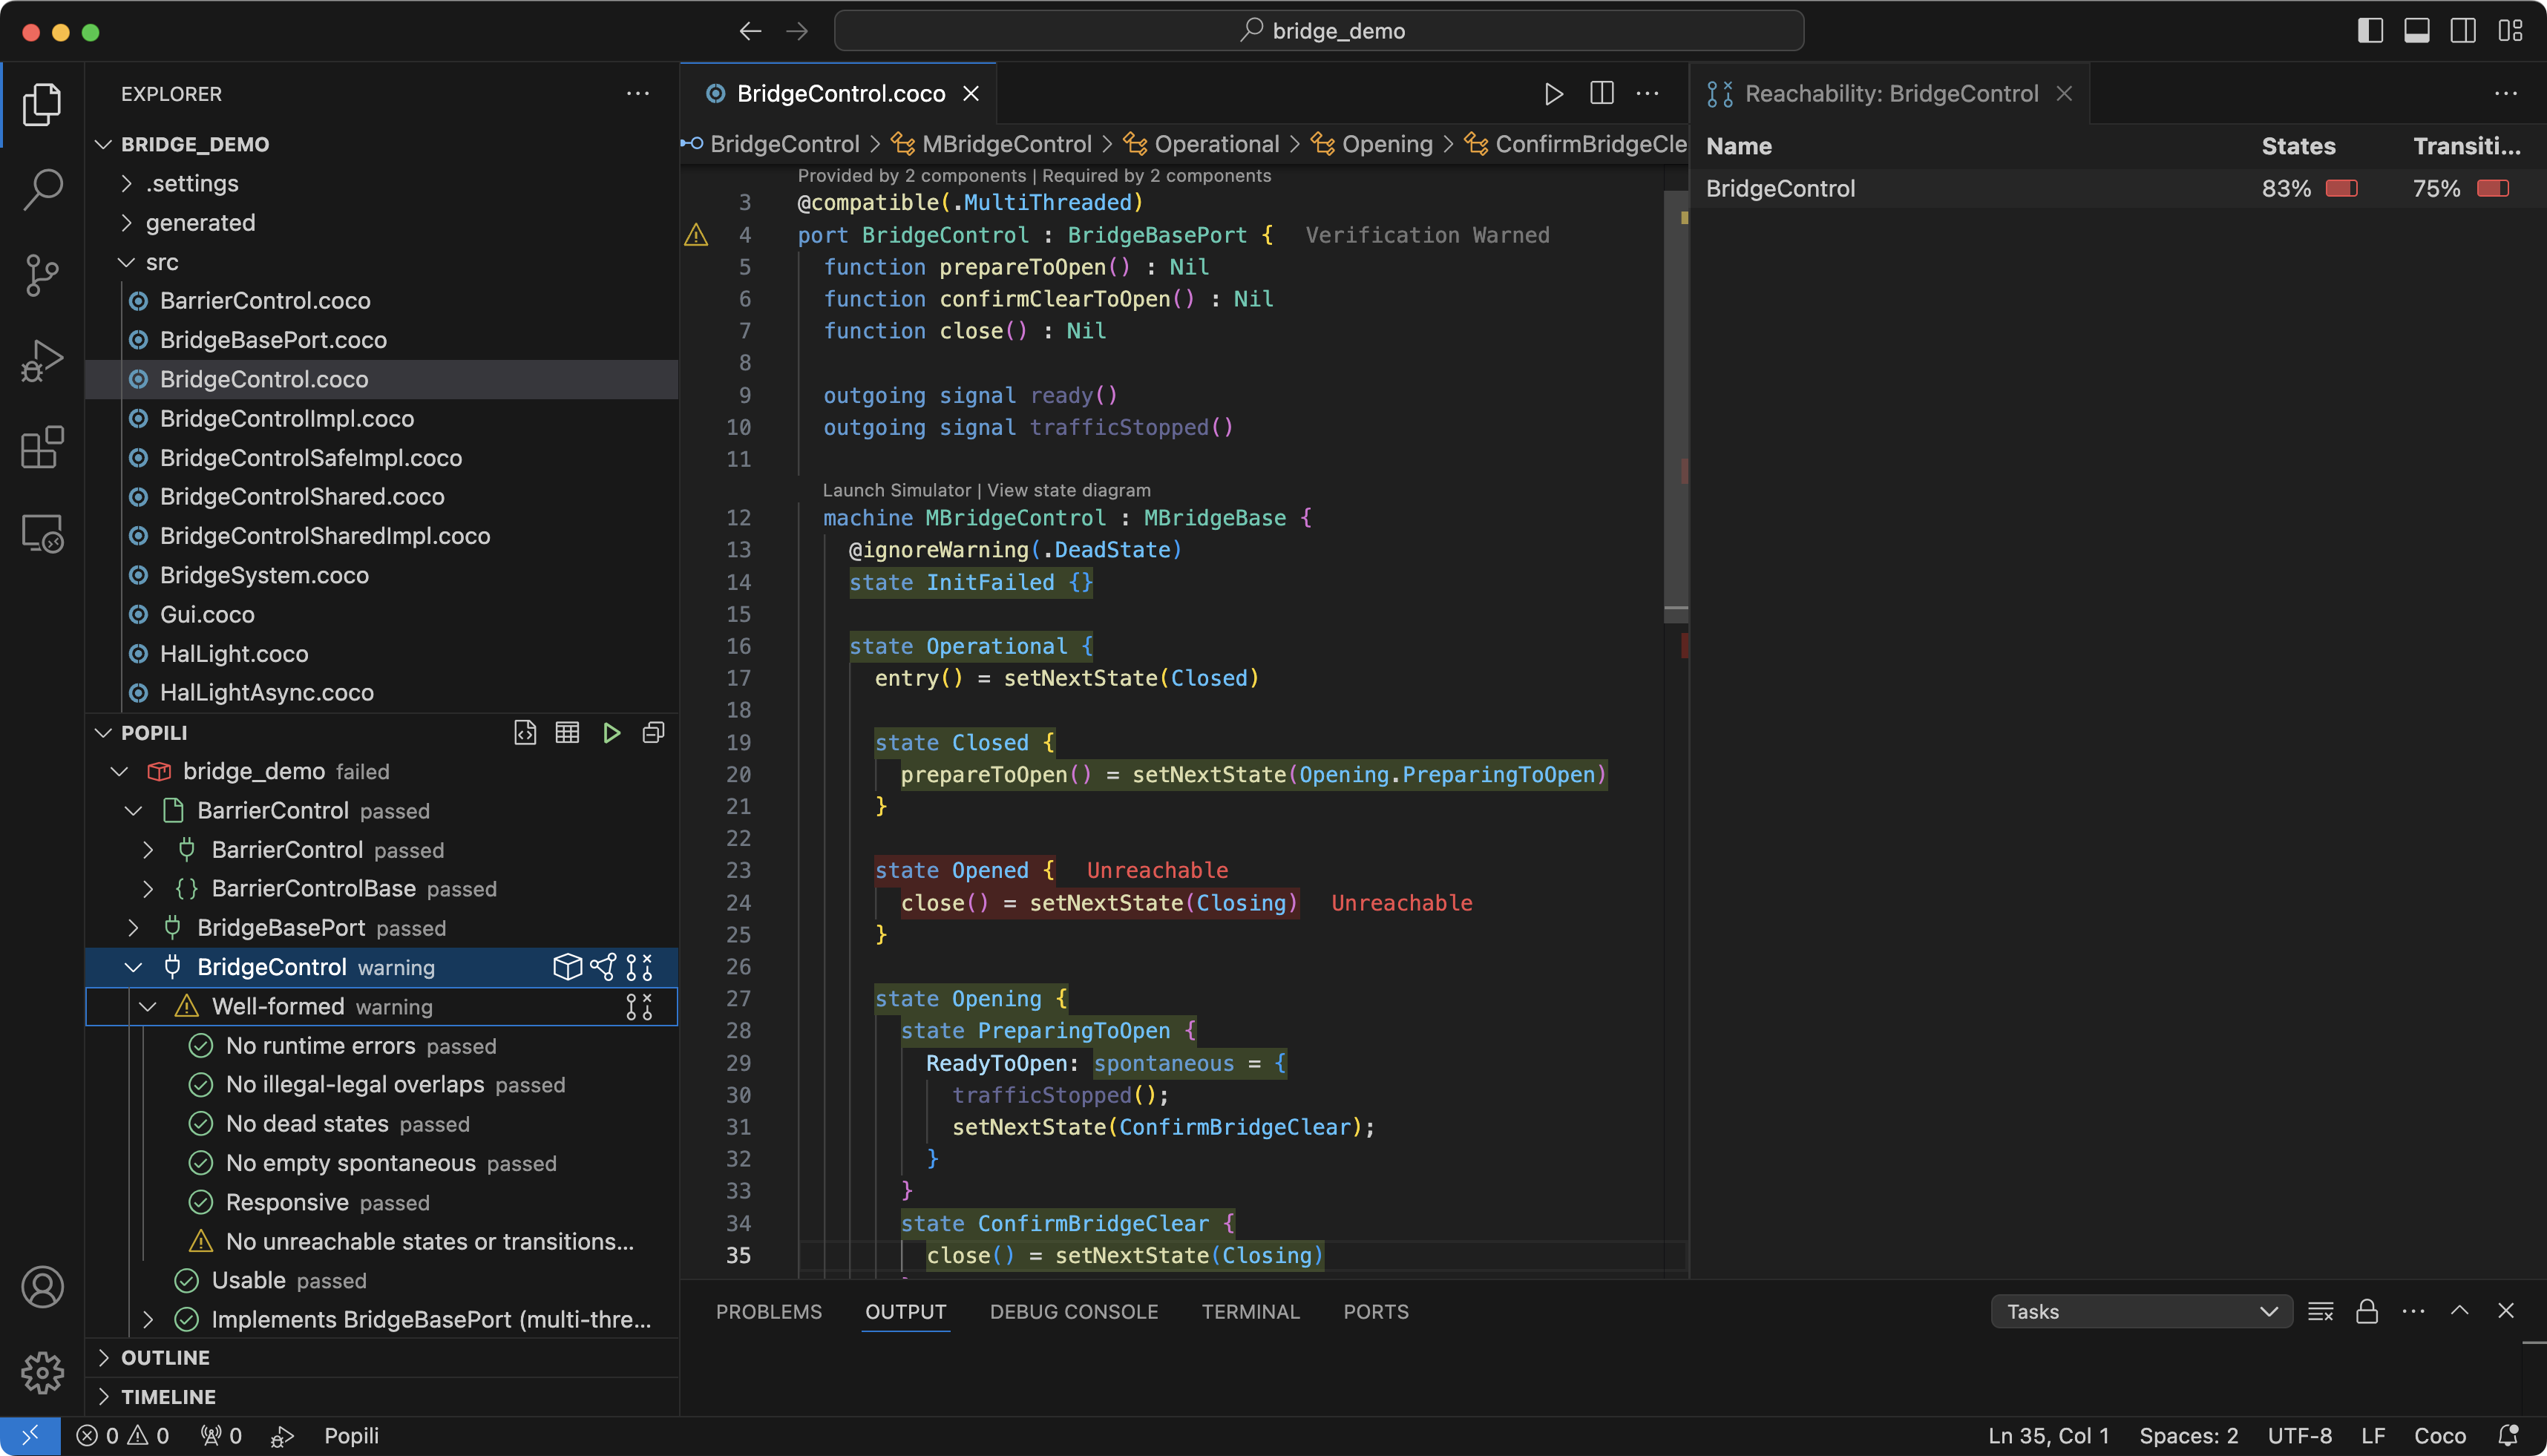Expand the BarrierControlBase passed node
This screenshot has width=2547, height=1456.
[x=148, y=889]
